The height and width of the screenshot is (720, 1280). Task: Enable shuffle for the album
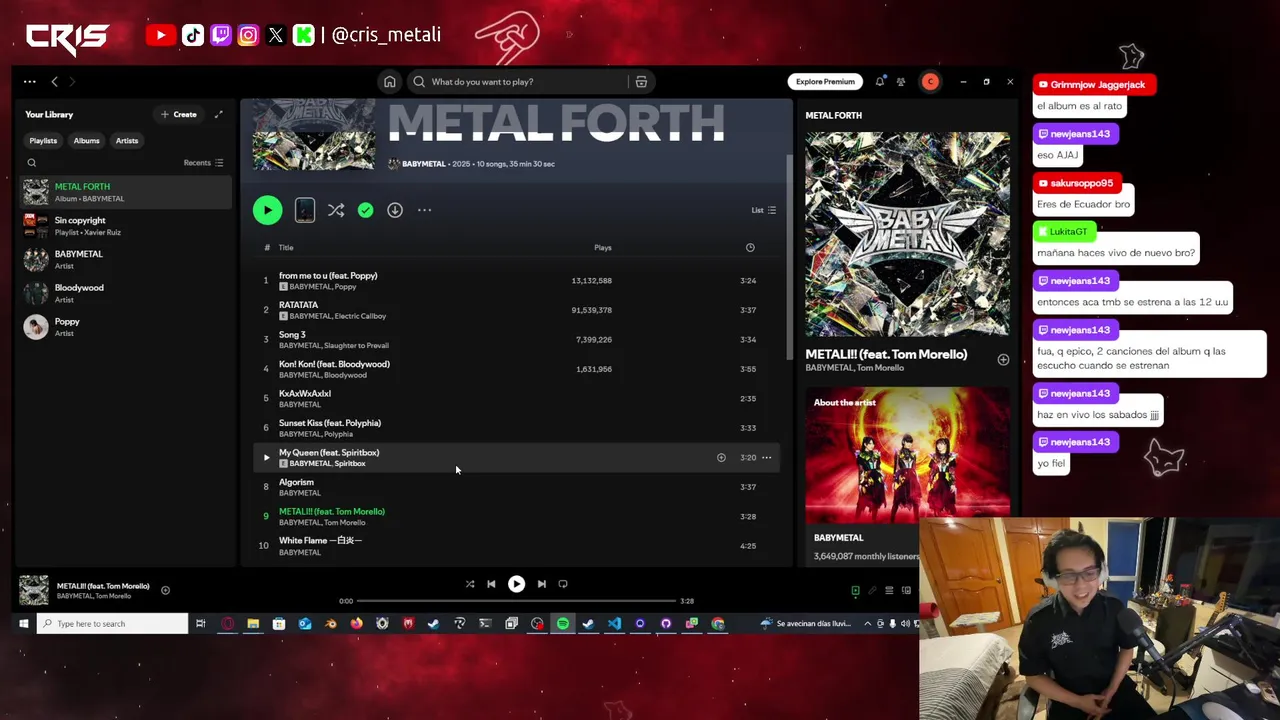(336, 210)
